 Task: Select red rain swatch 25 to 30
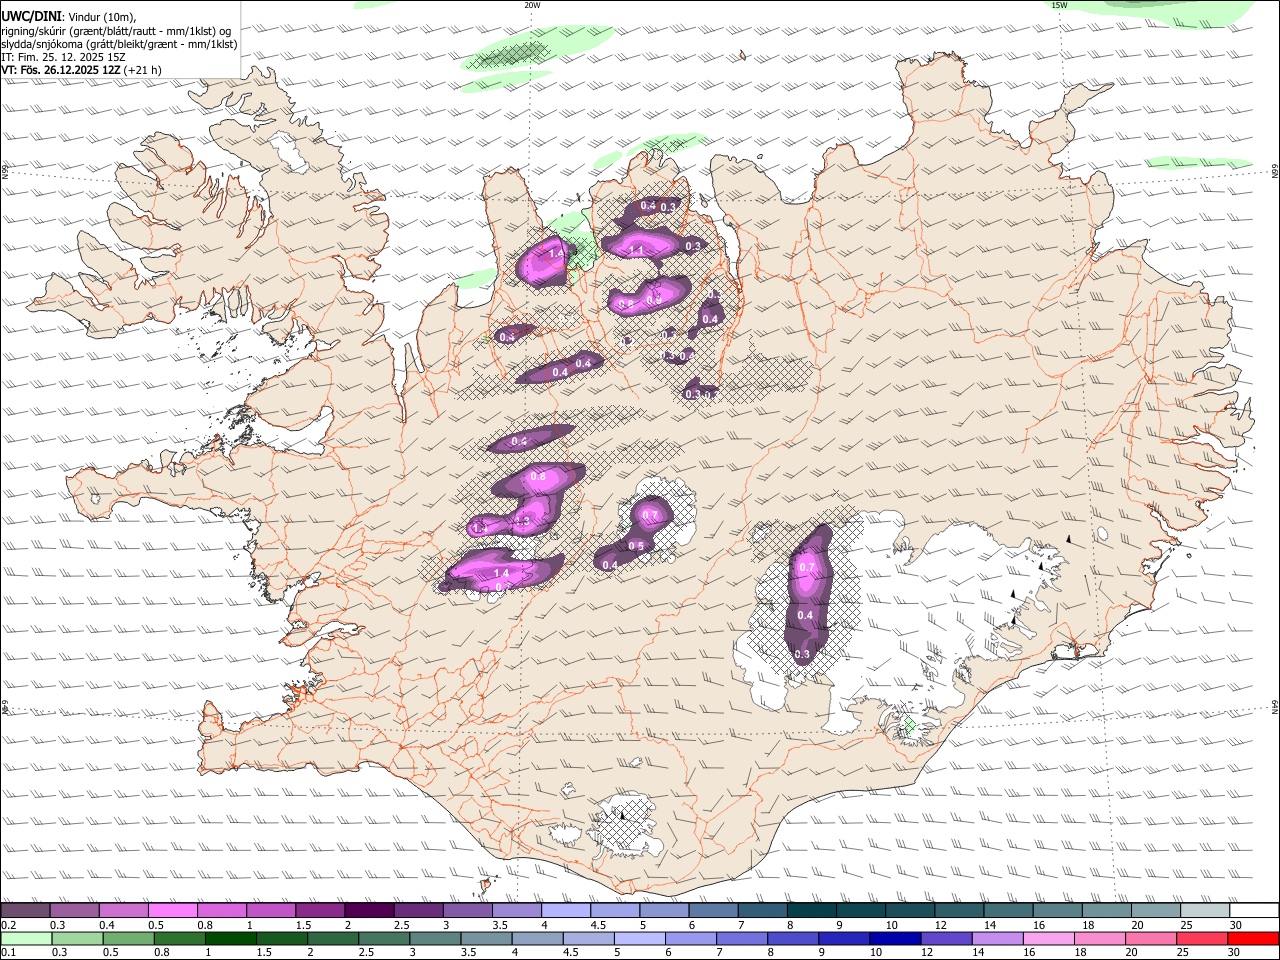click(1201, 939)
